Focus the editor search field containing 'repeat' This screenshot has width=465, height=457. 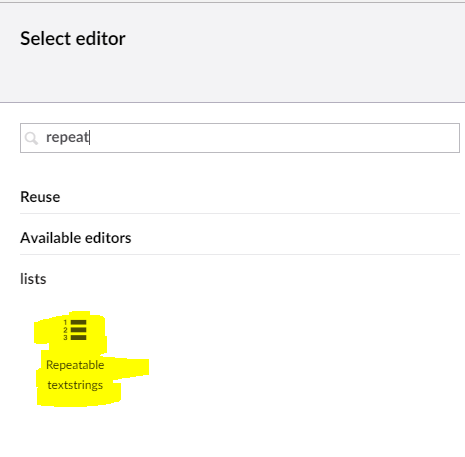tap(240, 138)
